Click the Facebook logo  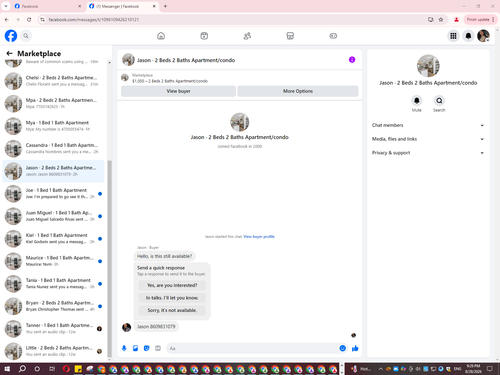pyautogui.click(x=11, y=36)
